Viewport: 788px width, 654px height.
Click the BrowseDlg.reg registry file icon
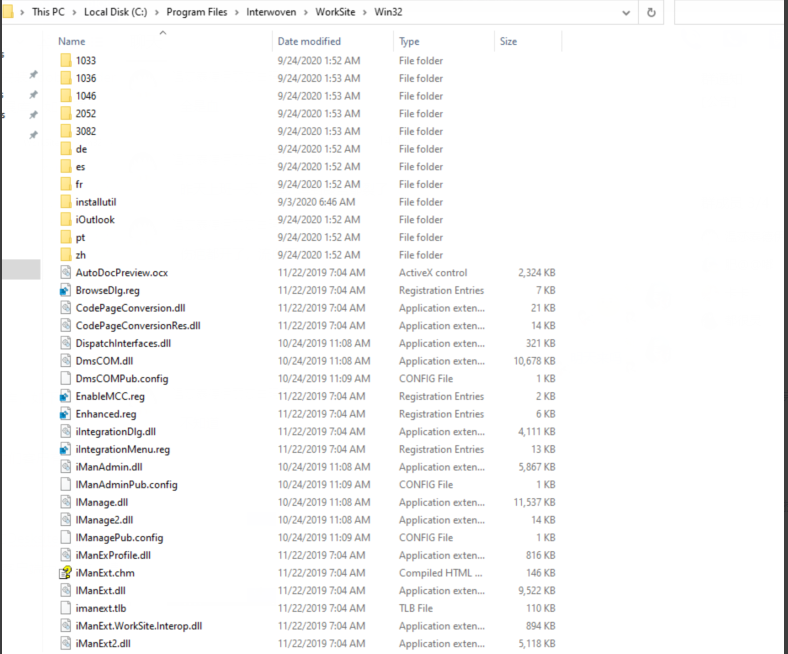tap(65, 290)
